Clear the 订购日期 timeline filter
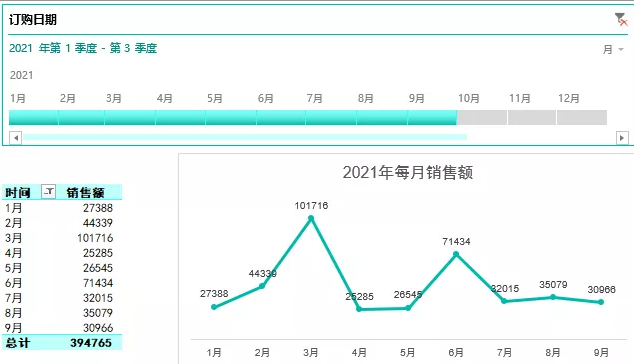The image size is (634, 364). click(621, 19)
